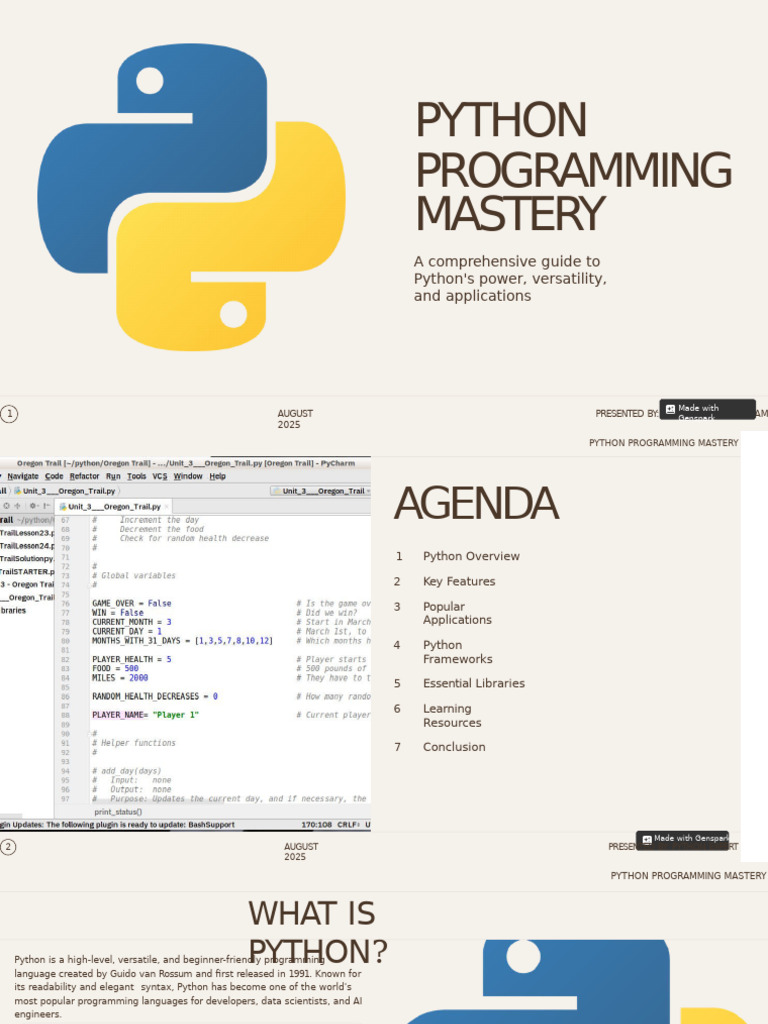Click the CRLF line separator in status bar
Screen dimensions: 768x1024
[347, 825]
